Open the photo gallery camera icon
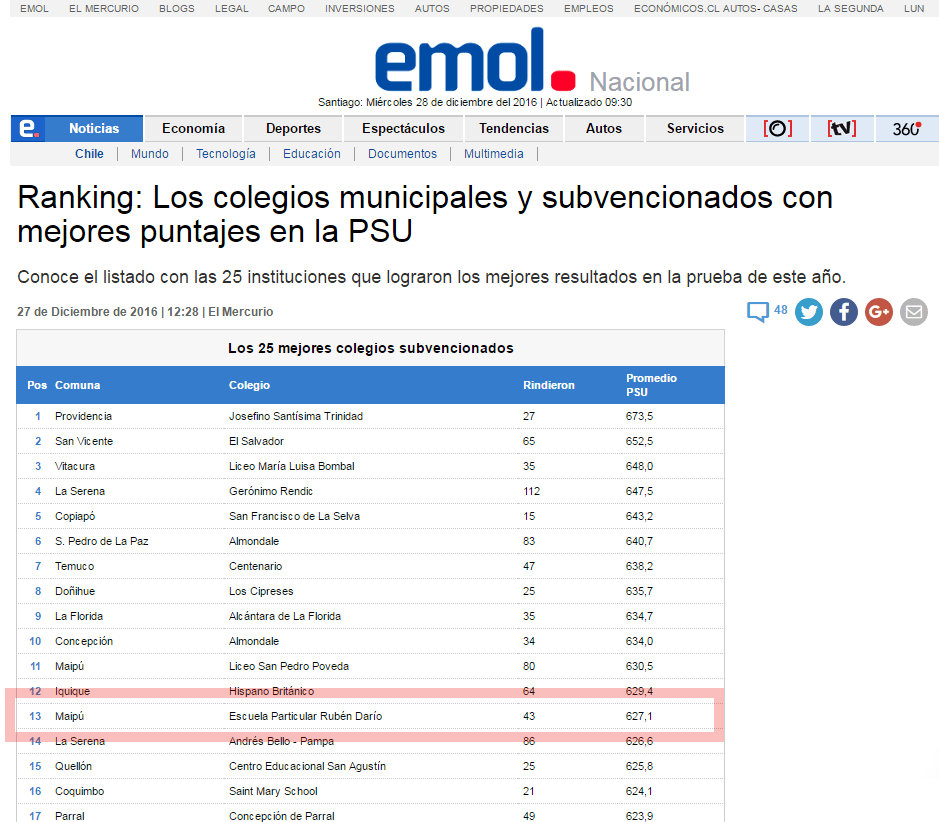The width and height of the screenshot is (939, 822). pyautogui.click(x=778, y=129)
